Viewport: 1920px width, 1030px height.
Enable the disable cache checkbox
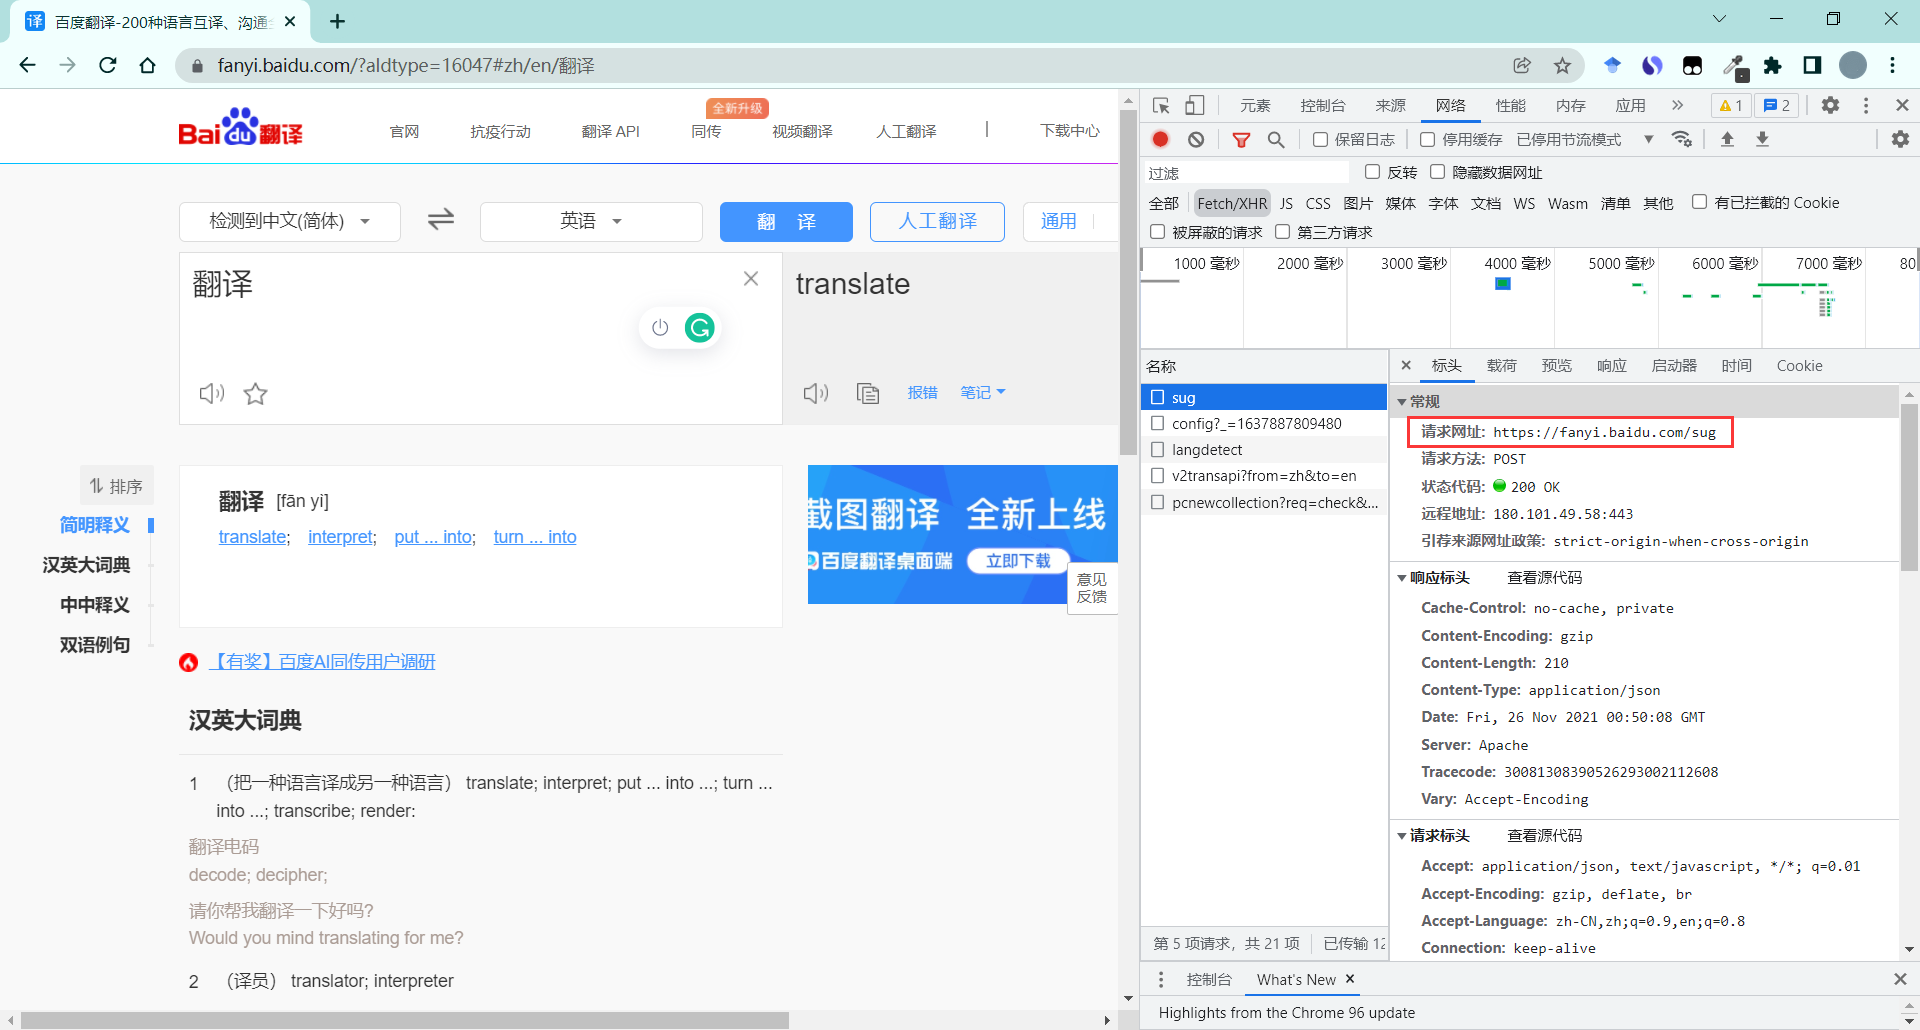coord(1427,140)
